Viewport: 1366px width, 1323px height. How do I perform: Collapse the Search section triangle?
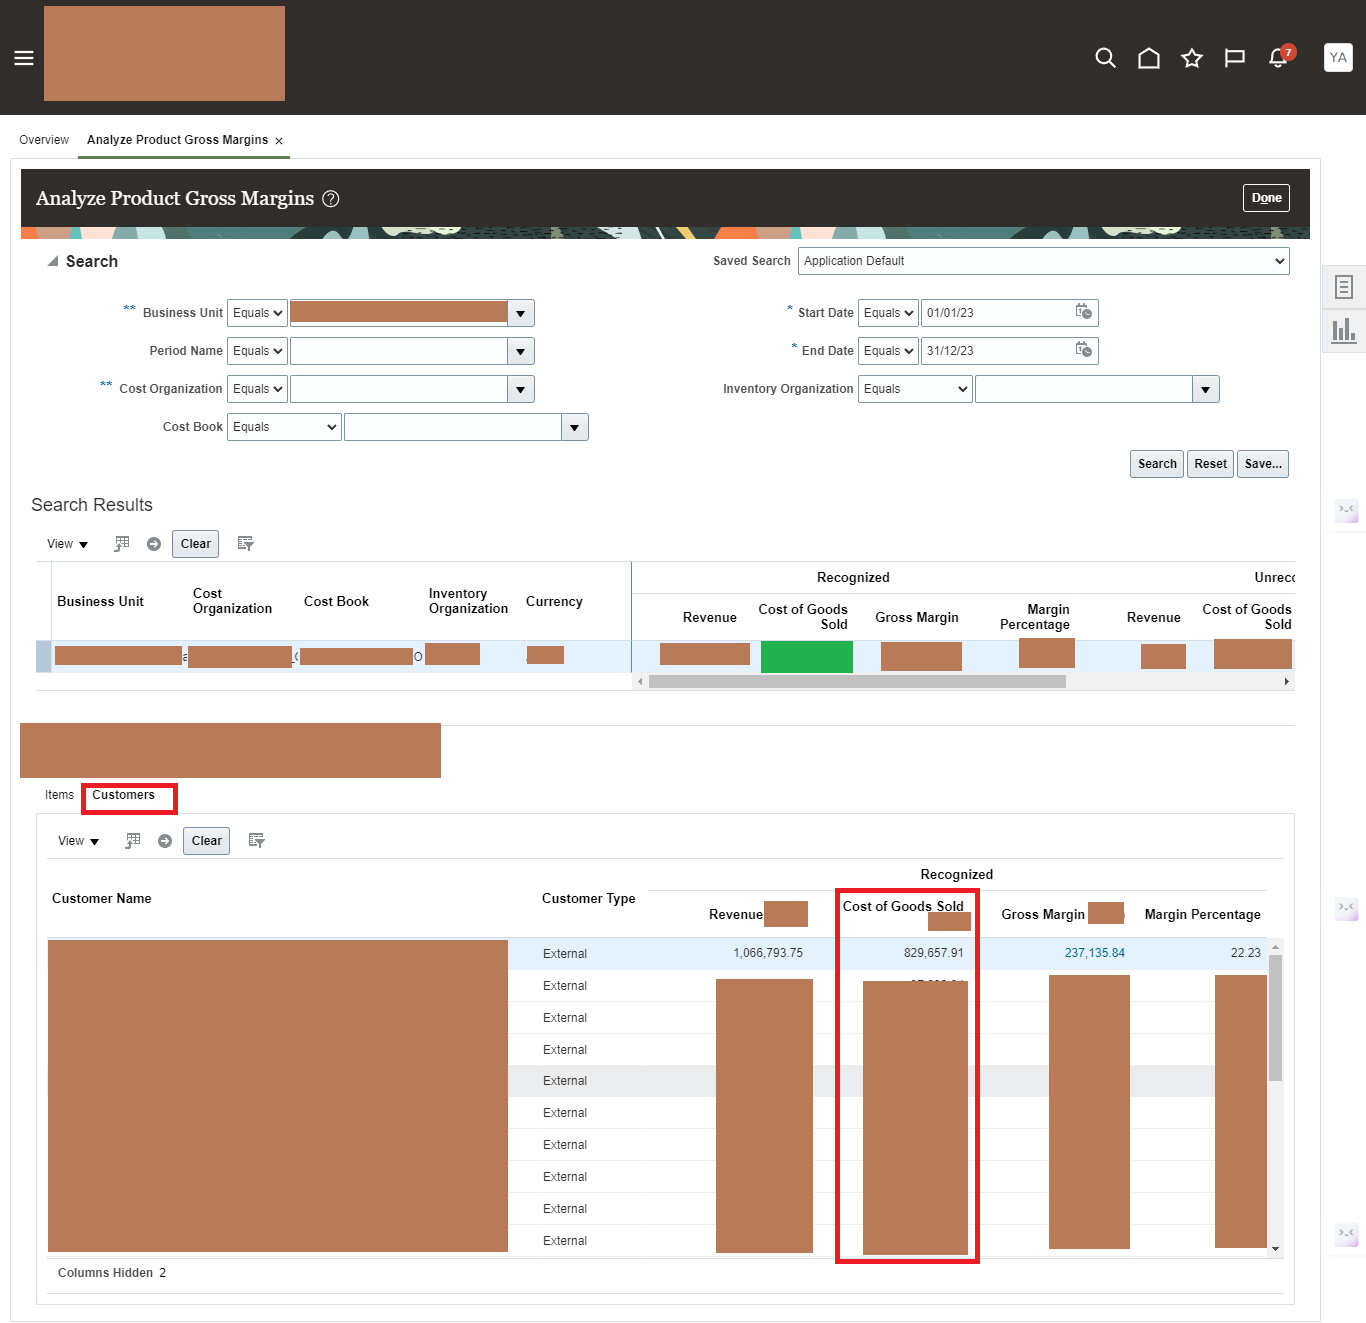coord(53,260)
